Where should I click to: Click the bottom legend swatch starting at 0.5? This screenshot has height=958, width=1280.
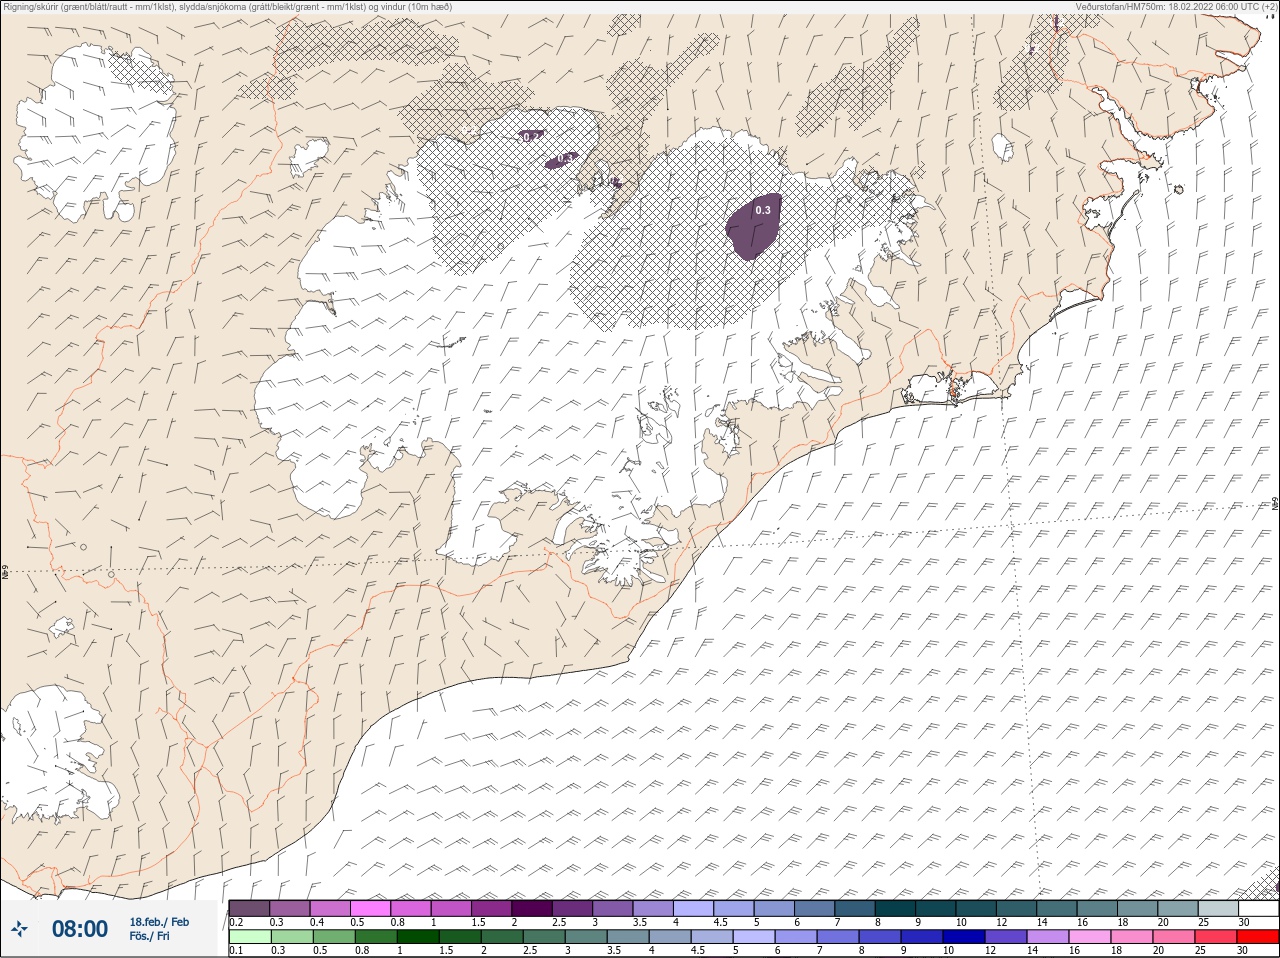click(333, 937)
